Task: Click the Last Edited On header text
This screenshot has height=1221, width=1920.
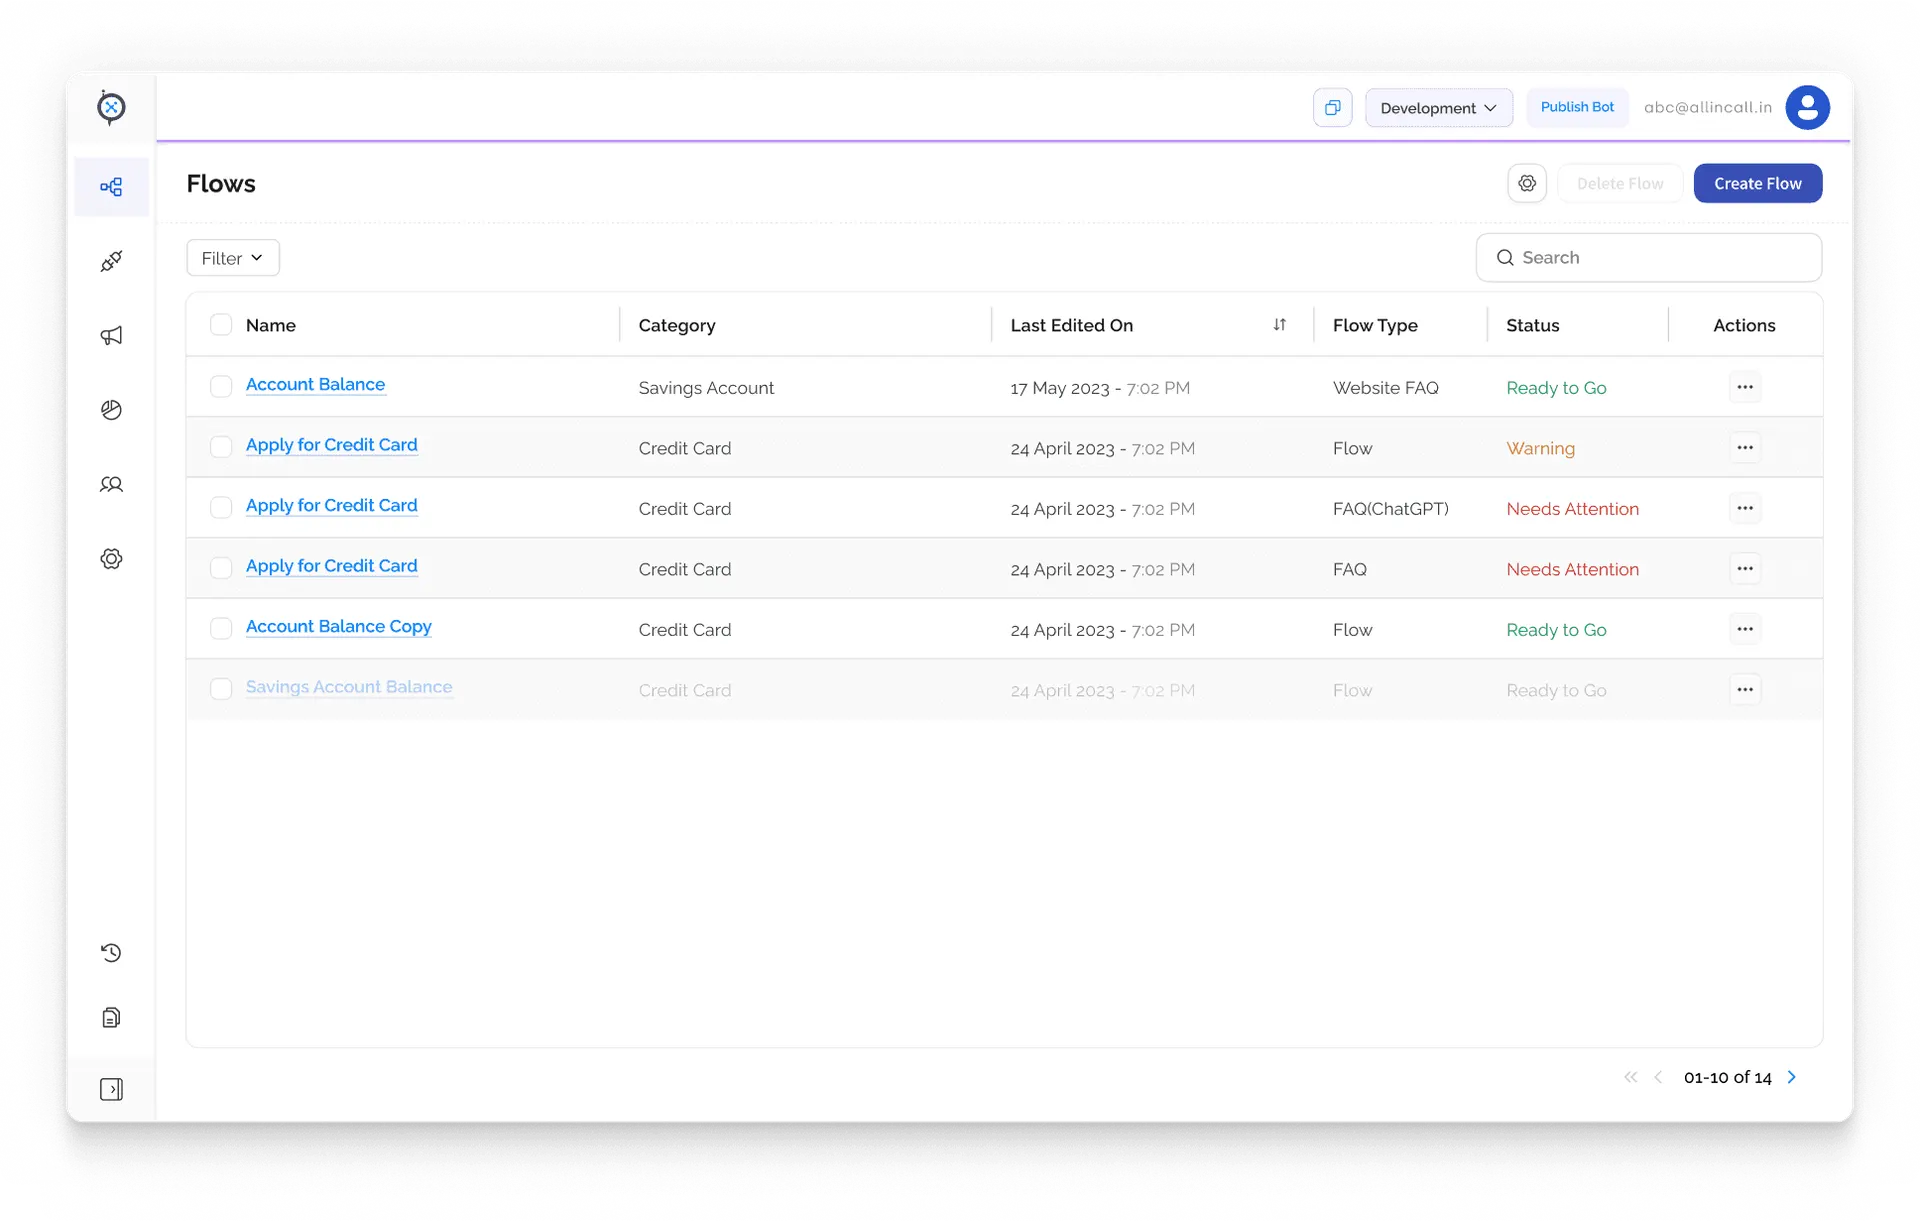Action: pos(1071,326)
